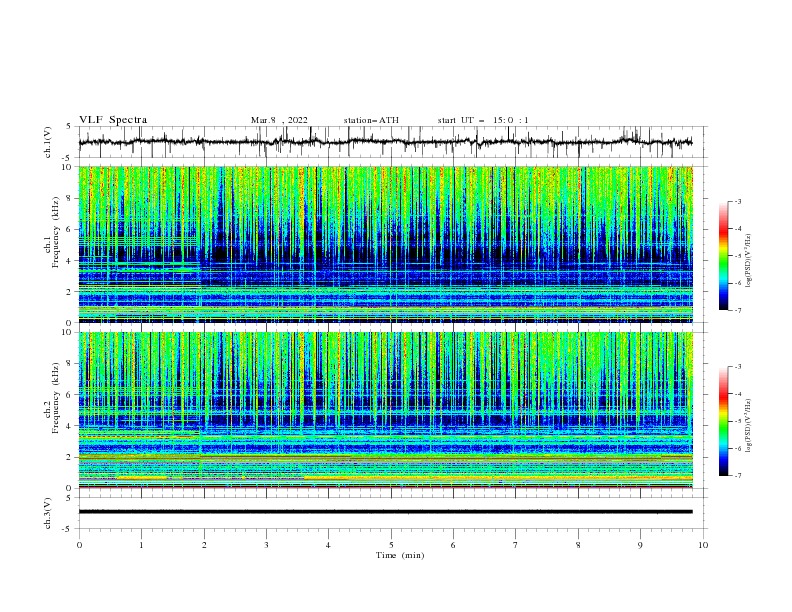792x612 pixels.
Task: Click the "7" tick on the time axis
Action: [516, 545]
